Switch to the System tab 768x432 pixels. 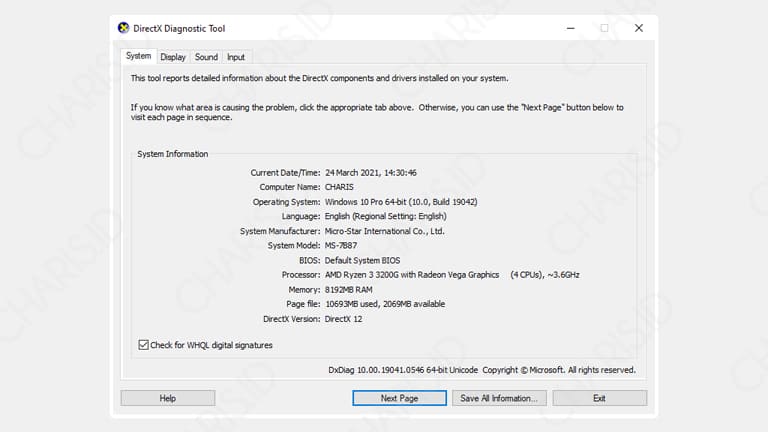[x=138, y=56]
